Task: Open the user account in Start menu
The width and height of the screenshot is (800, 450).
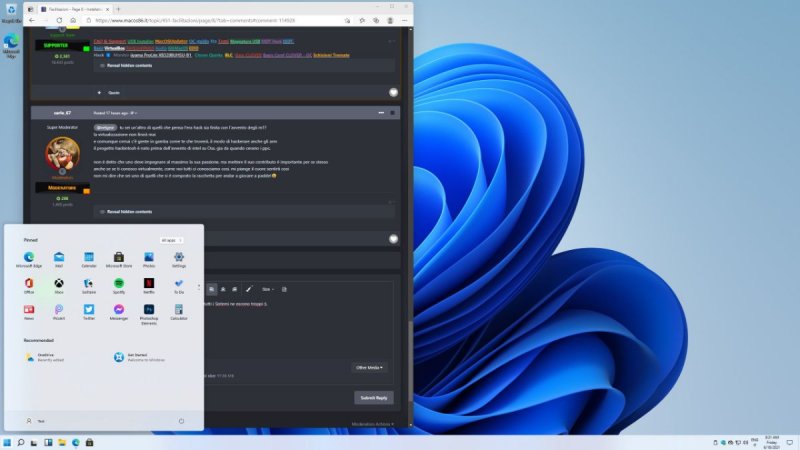Action: (x=35, y=421)
